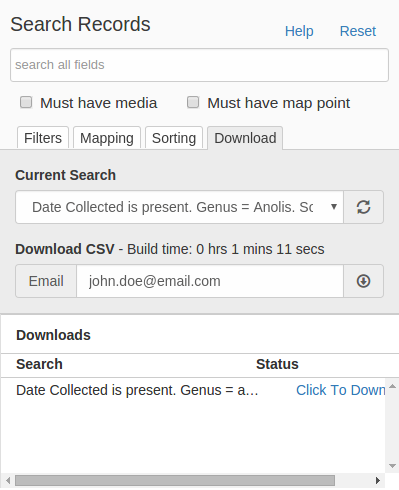Click the horizontal scrollbar right arrow

[378, 480]
